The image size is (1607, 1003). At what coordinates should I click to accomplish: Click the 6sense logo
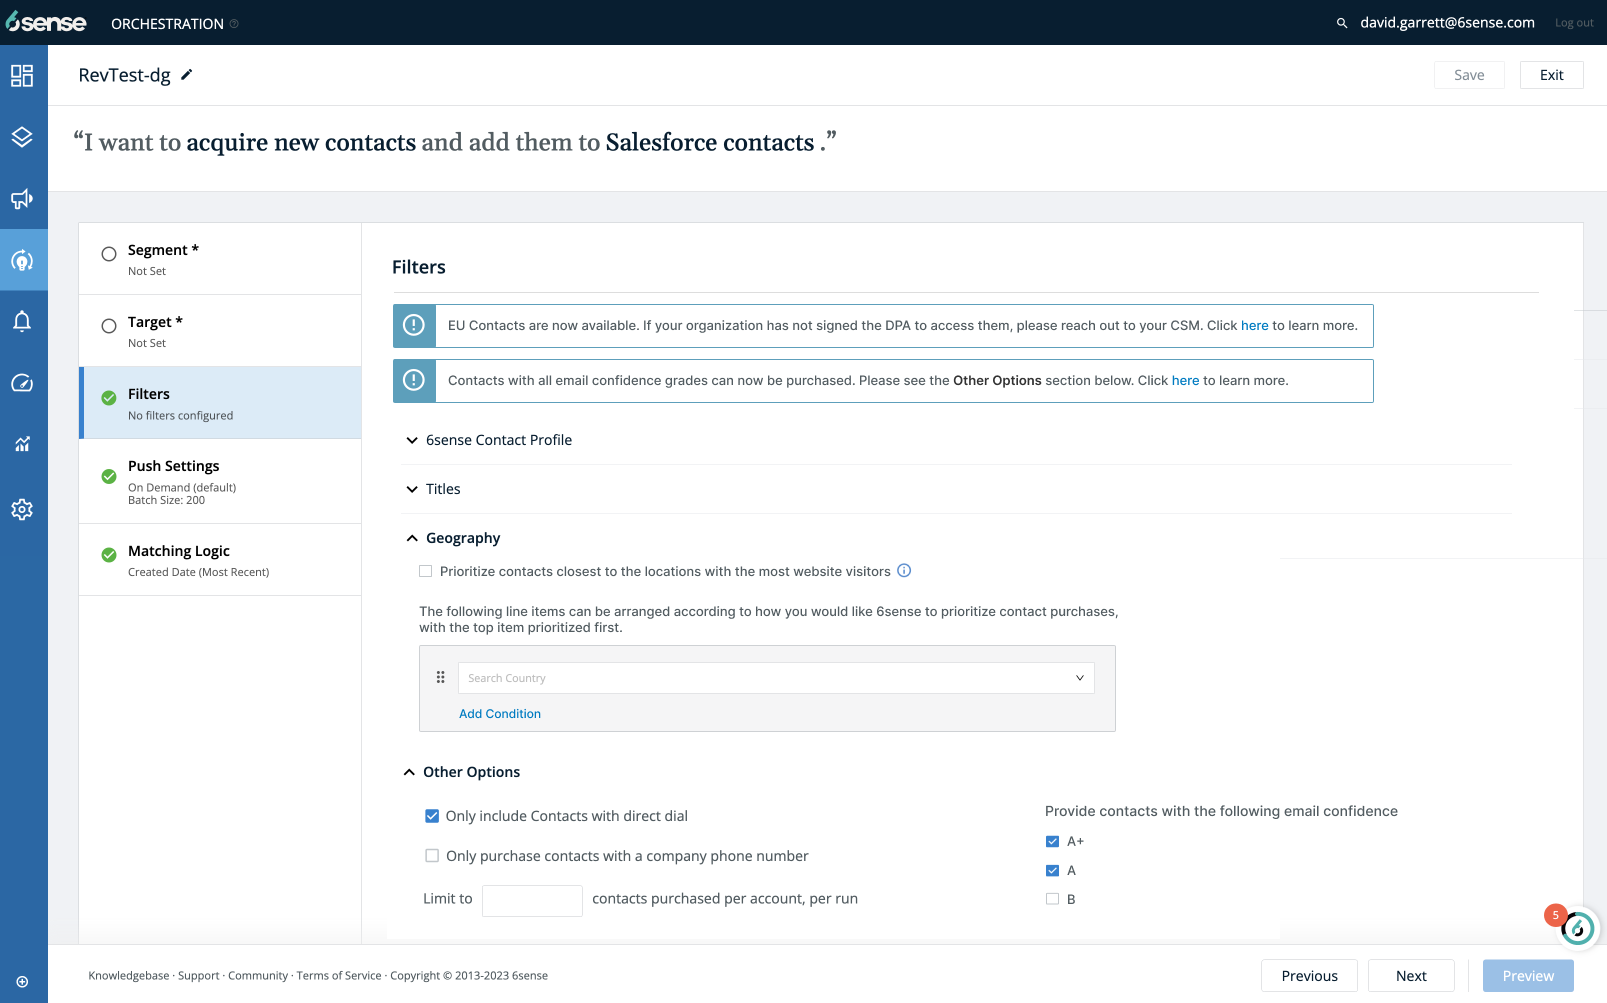coord(46,22)
